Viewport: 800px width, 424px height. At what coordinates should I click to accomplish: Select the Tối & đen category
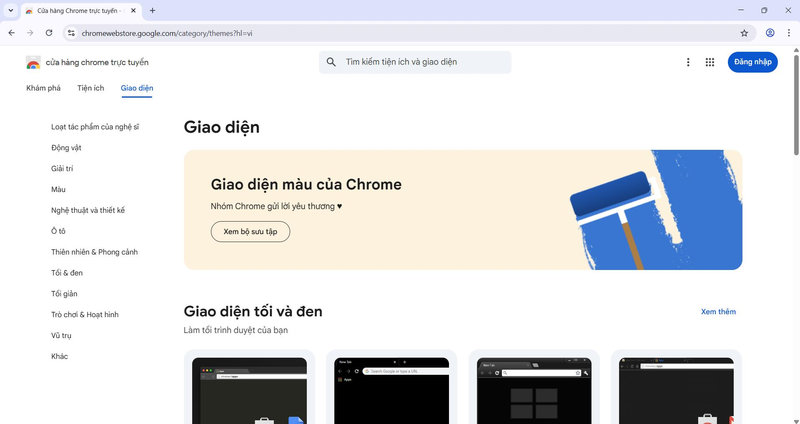[x=67, y=273]
